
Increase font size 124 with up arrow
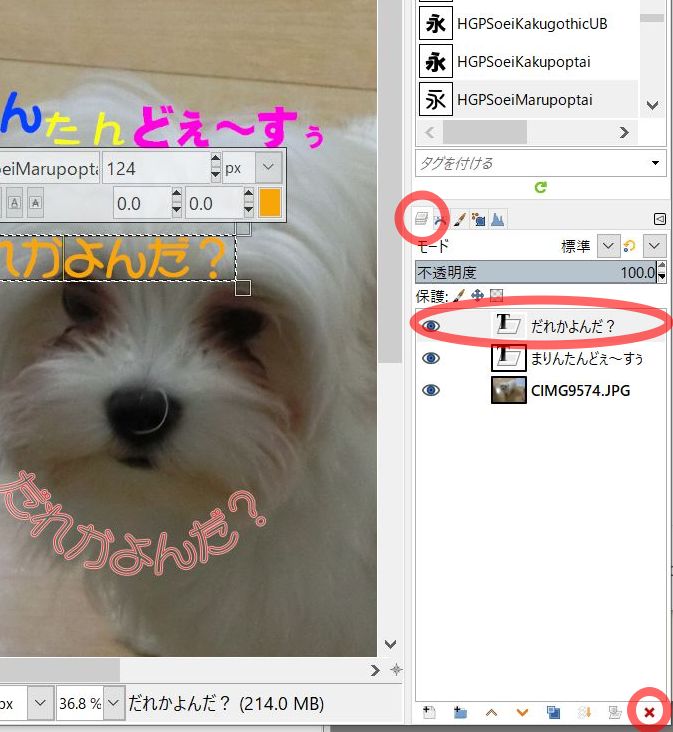pos(215,160)
